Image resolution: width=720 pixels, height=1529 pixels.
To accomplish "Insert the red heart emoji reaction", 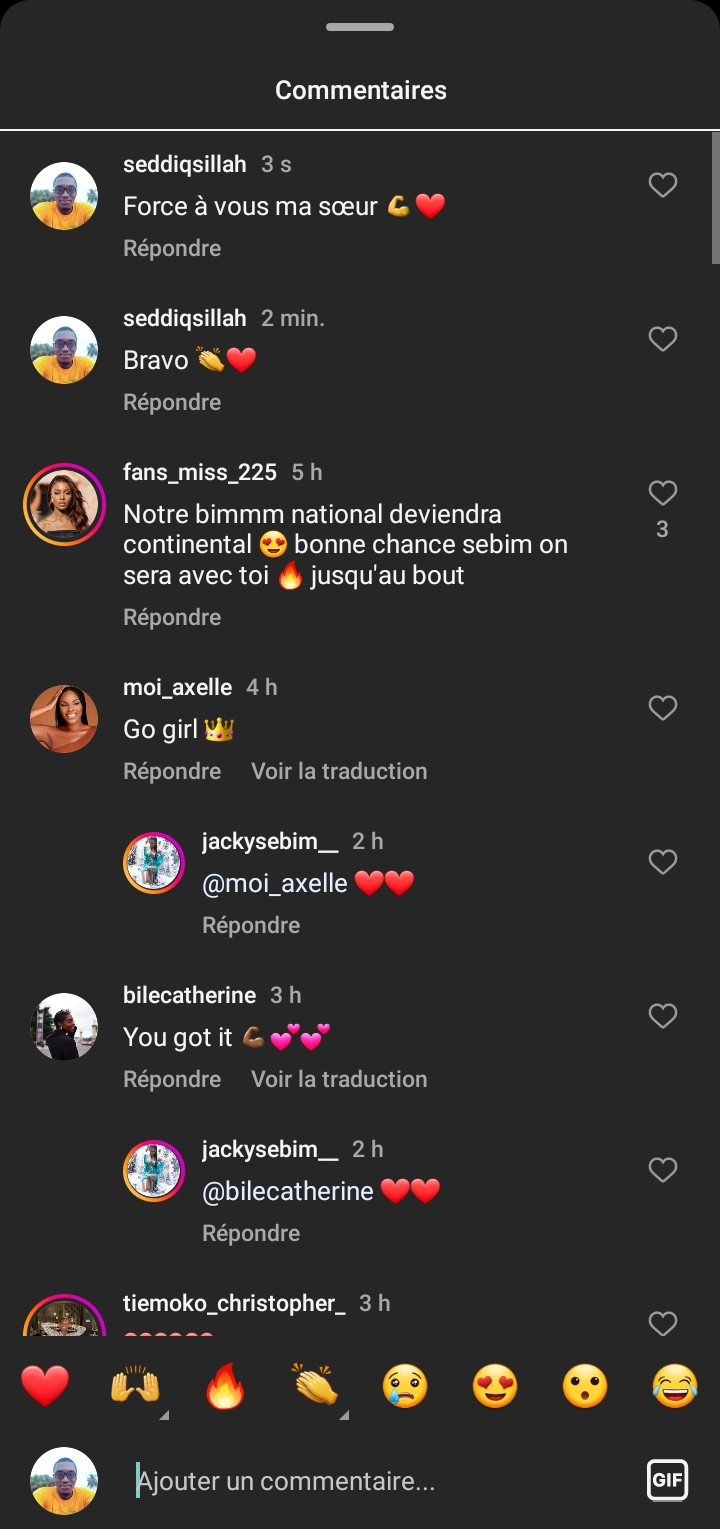I will pos(45,1387).
